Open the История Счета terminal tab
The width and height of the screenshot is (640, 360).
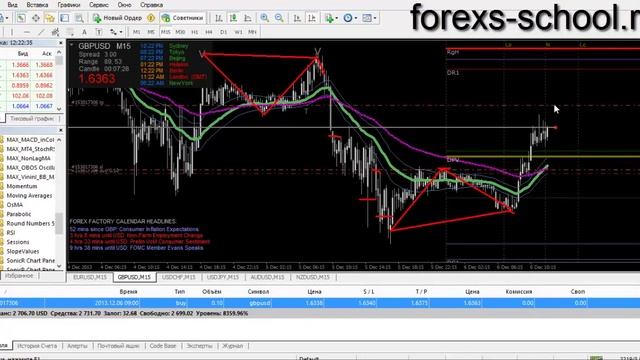pos(37,346)
